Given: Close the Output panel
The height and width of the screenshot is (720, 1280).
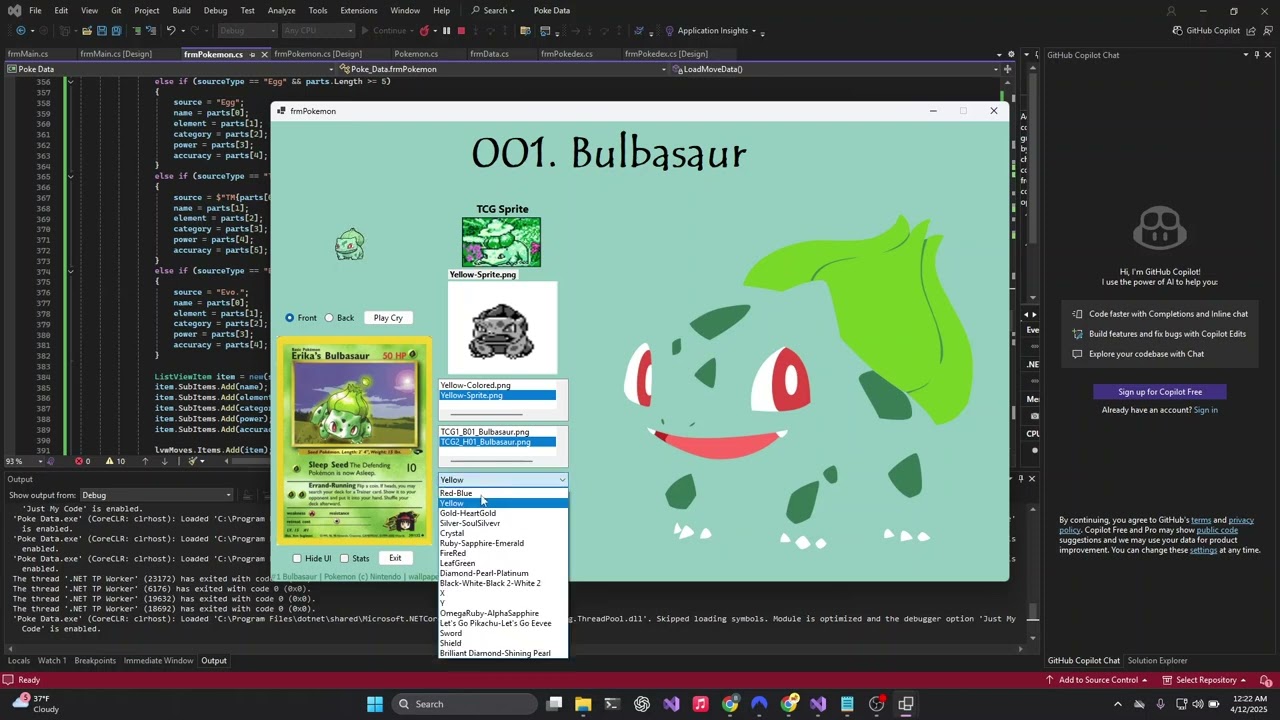Looking at the screenshot, I should point(1031,479).
